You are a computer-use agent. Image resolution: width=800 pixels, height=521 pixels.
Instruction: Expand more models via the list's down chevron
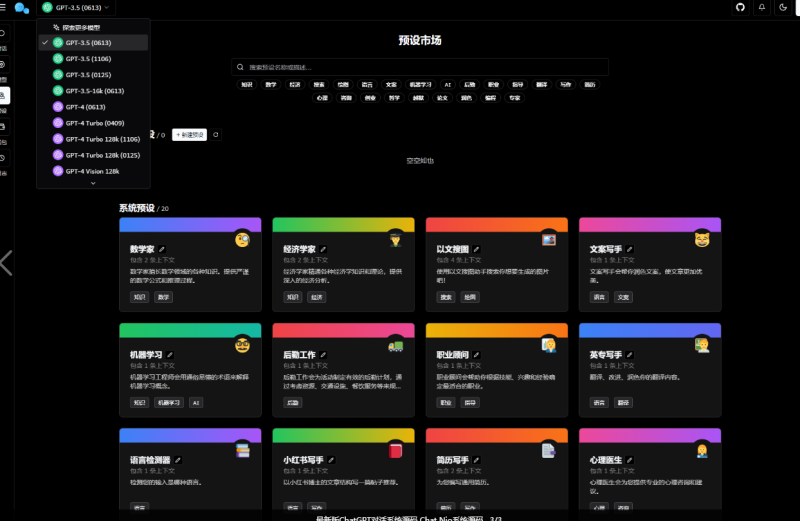point(93,183)
